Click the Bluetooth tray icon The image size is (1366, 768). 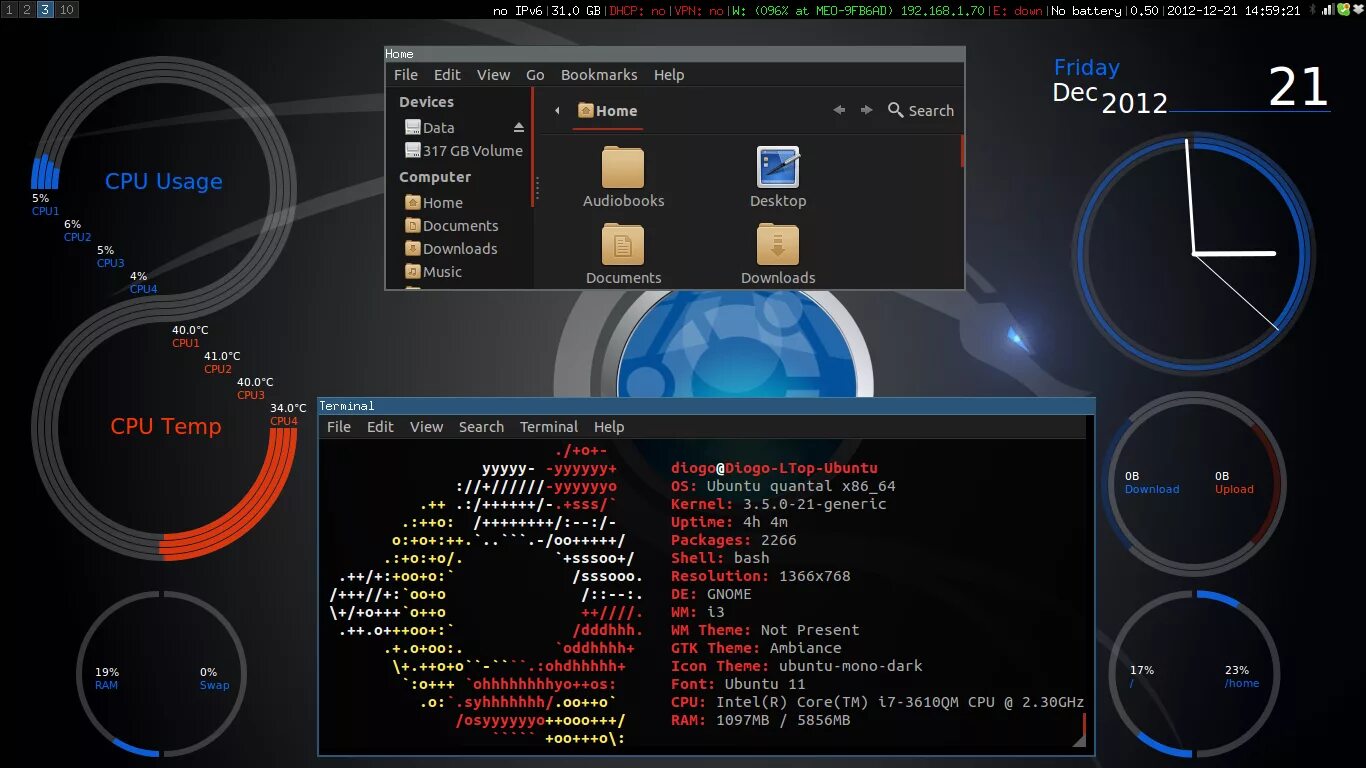point(1313,10)
